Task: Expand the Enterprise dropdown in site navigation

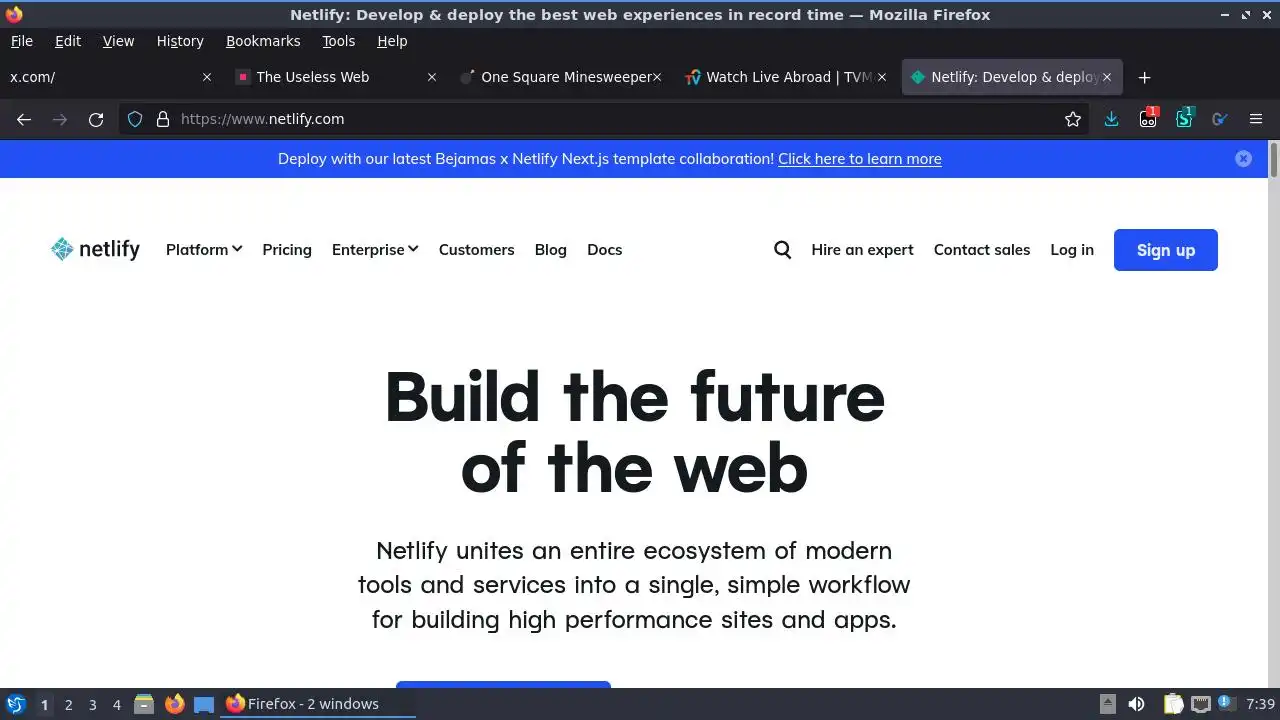Action: tap(375, 249)
